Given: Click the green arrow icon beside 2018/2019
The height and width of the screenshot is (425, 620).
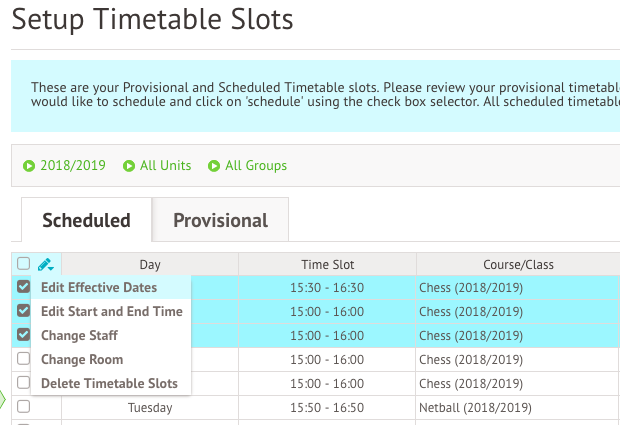Looking at the screenshot, I should [x=29, y=166].
